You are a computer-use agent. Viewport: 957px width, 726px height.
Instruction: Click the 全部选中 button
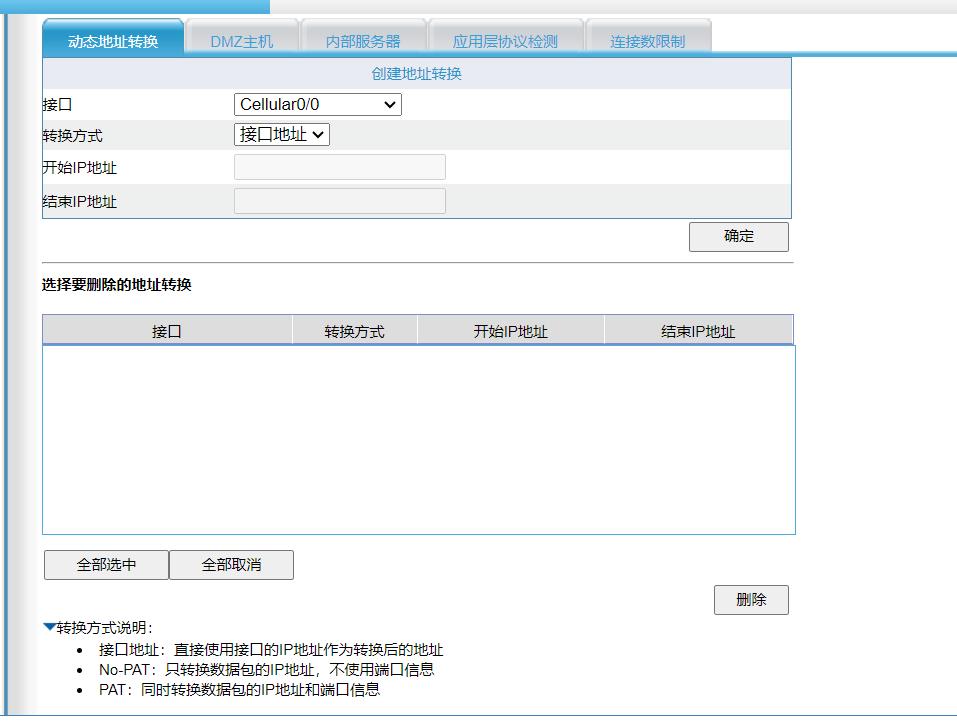pyautogui.click(x=106, y=565)
